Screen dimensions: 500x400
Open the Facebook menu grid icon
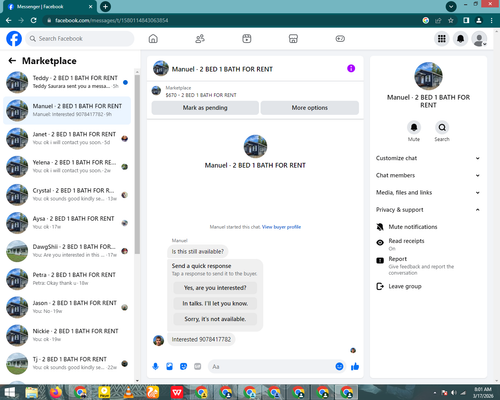coord(442,39)
